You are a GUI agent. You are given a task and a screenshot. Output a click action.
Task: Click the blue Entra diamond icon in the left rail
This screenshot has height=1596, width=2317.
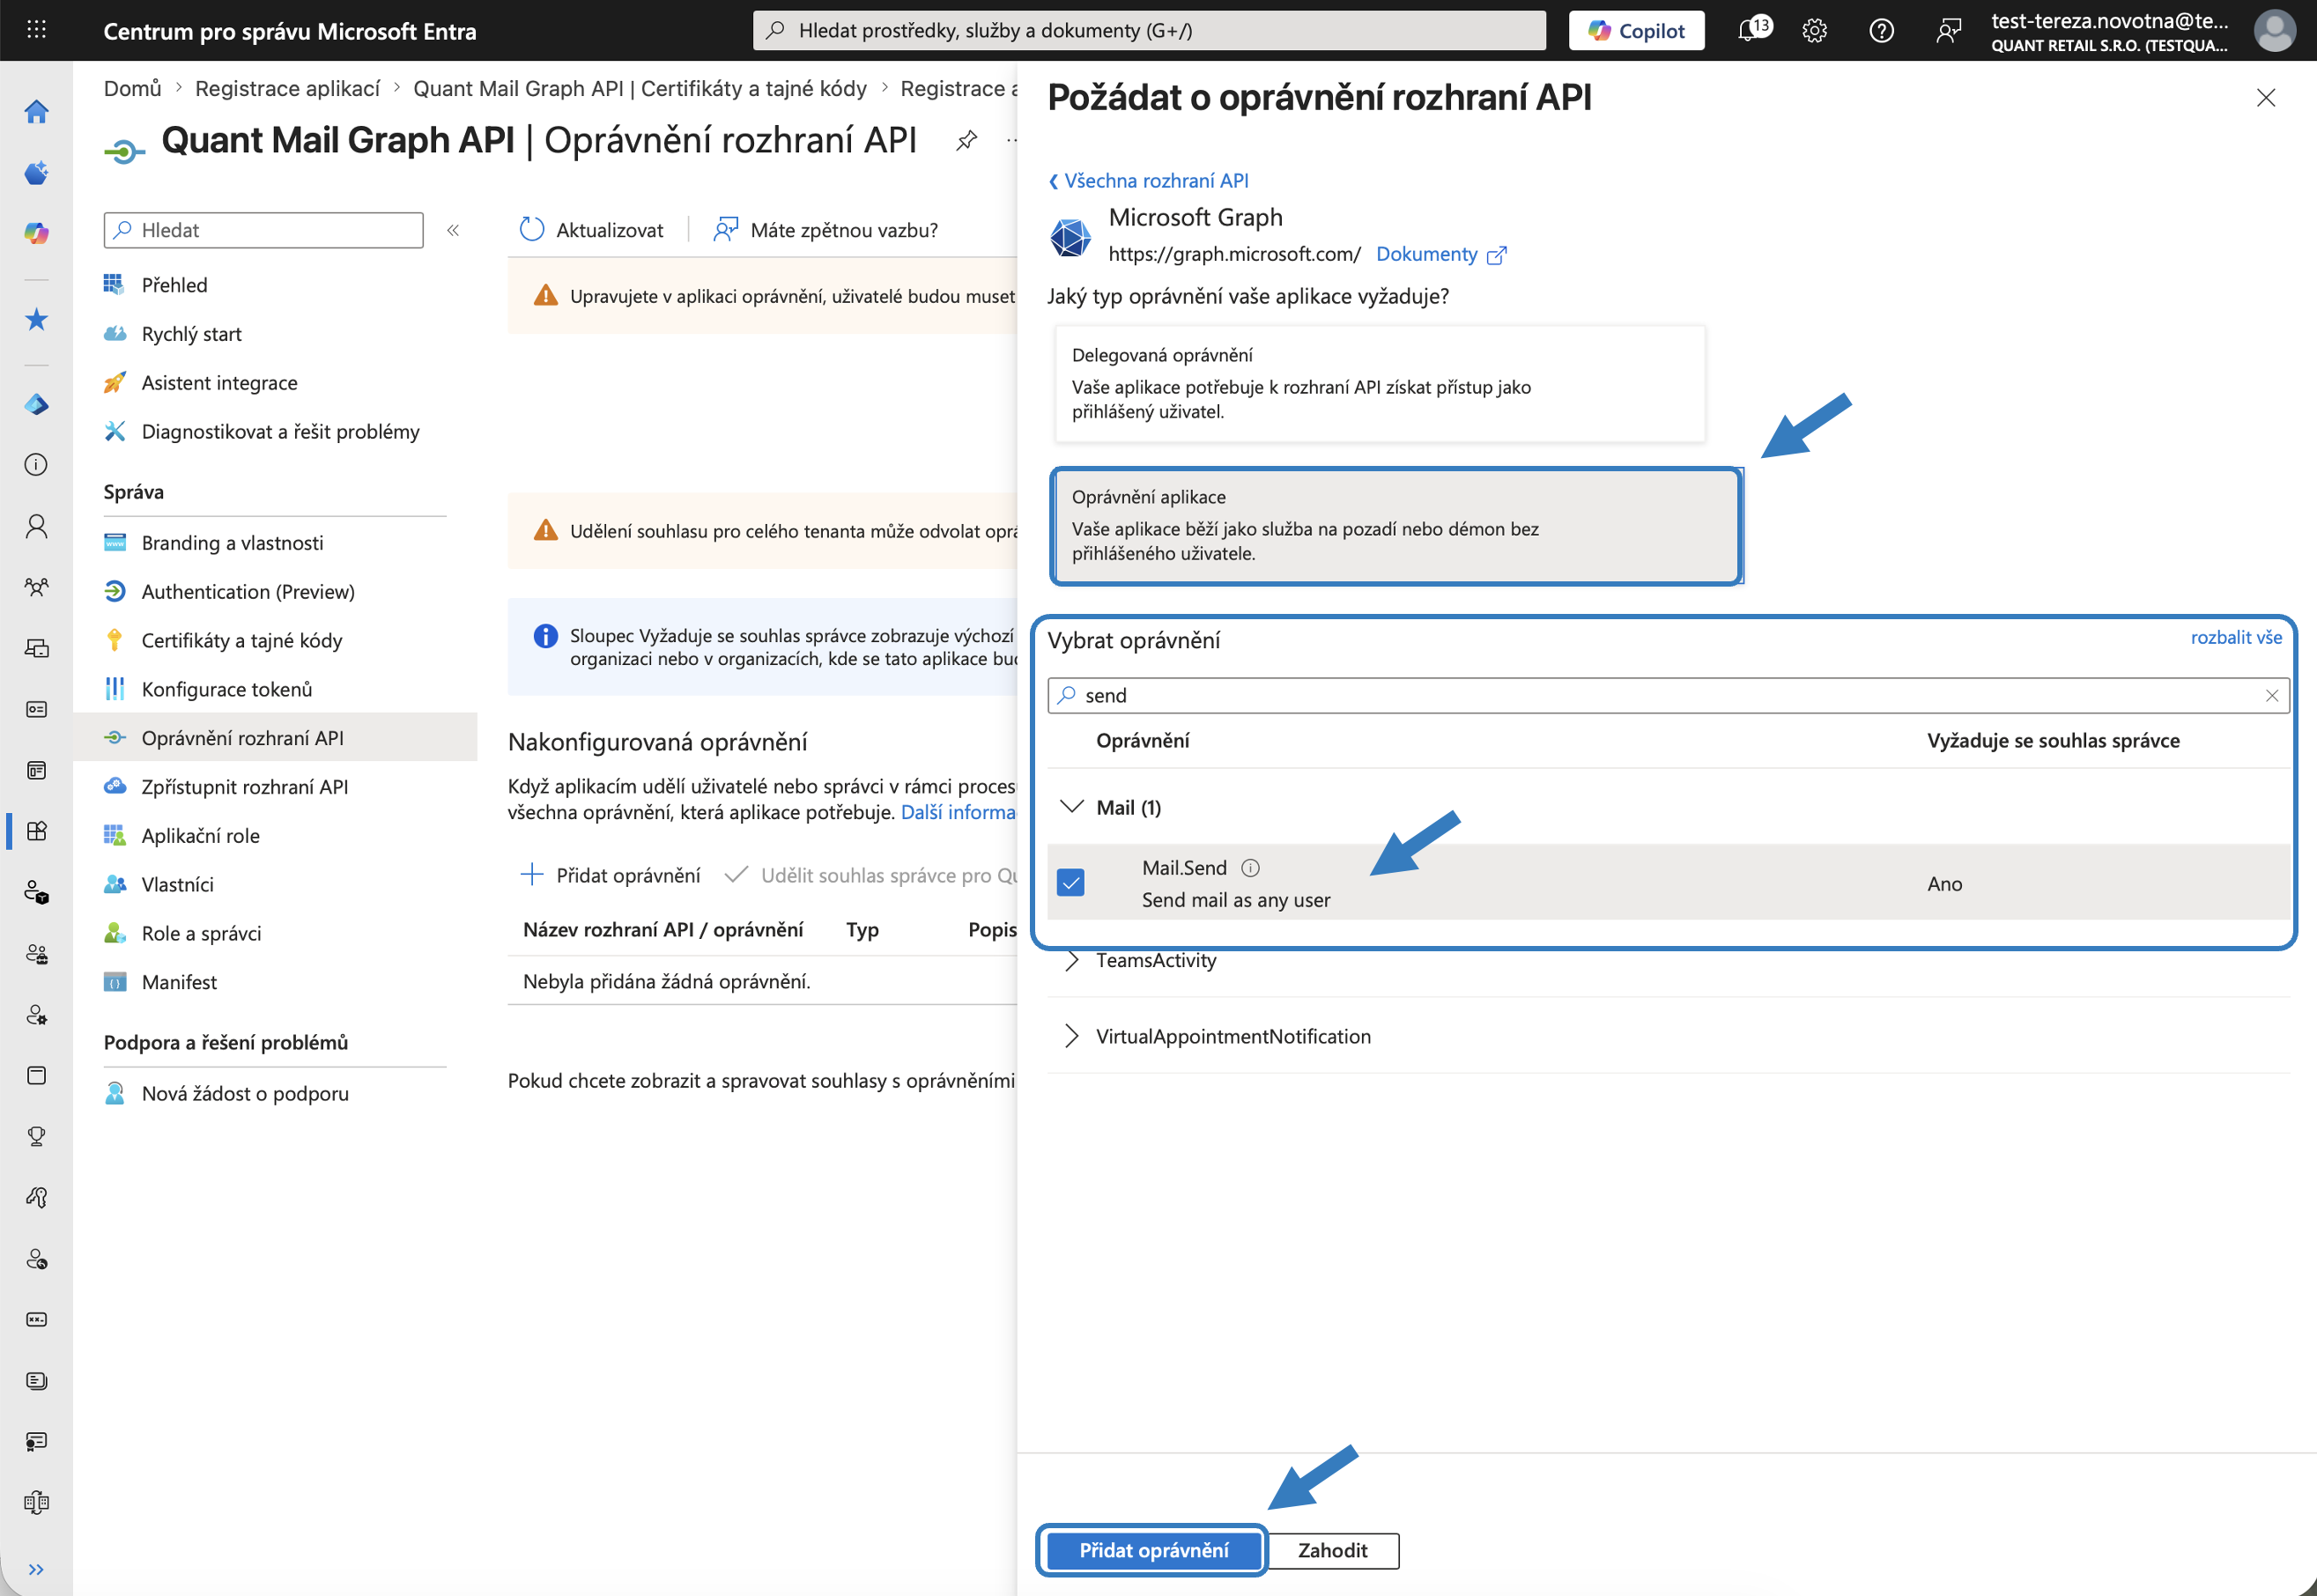37,404
